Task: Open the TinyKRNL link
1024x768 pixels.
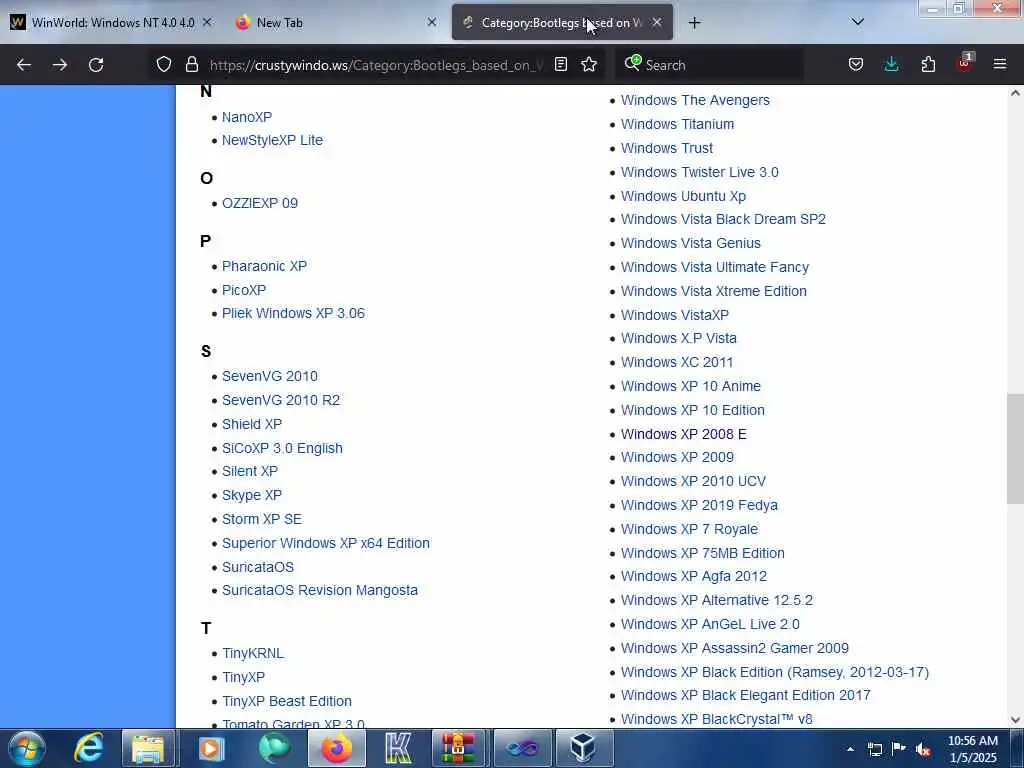Action: point(253,653)
